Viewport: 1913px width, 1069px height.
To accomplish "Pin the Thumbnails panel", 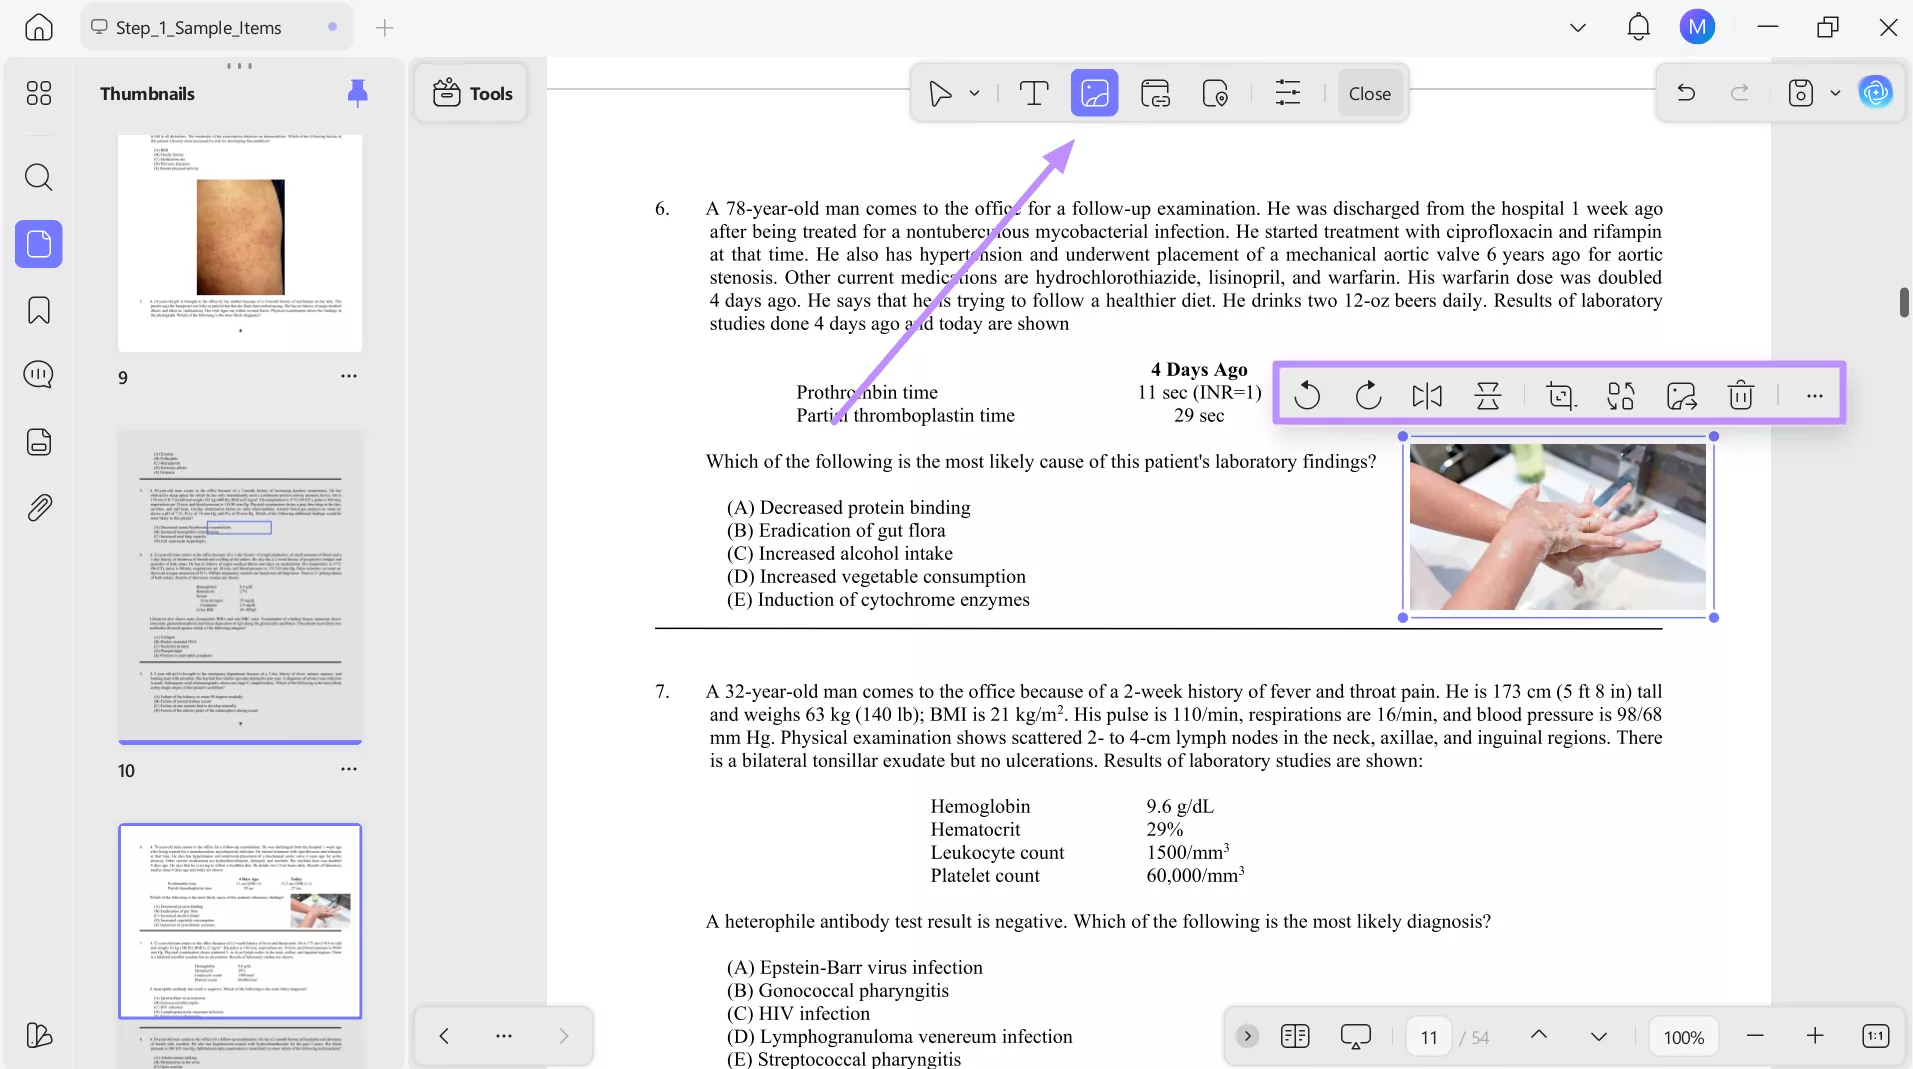I will click(357, 93).
